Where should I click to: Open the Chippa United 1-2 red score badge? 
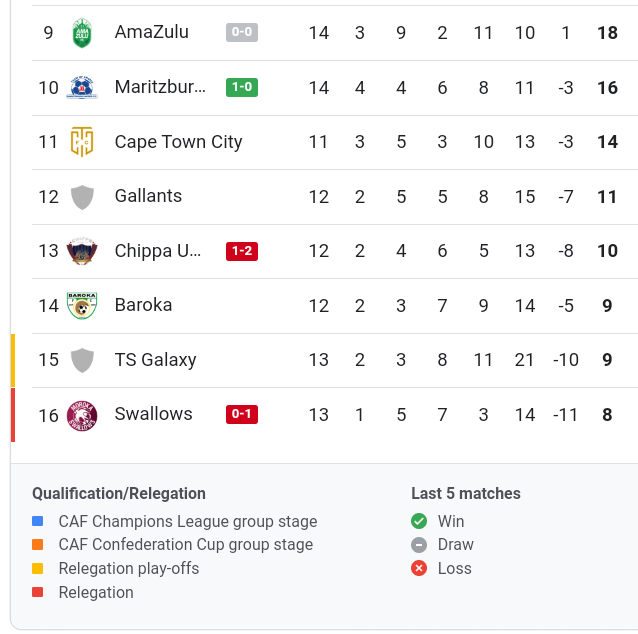242,251
